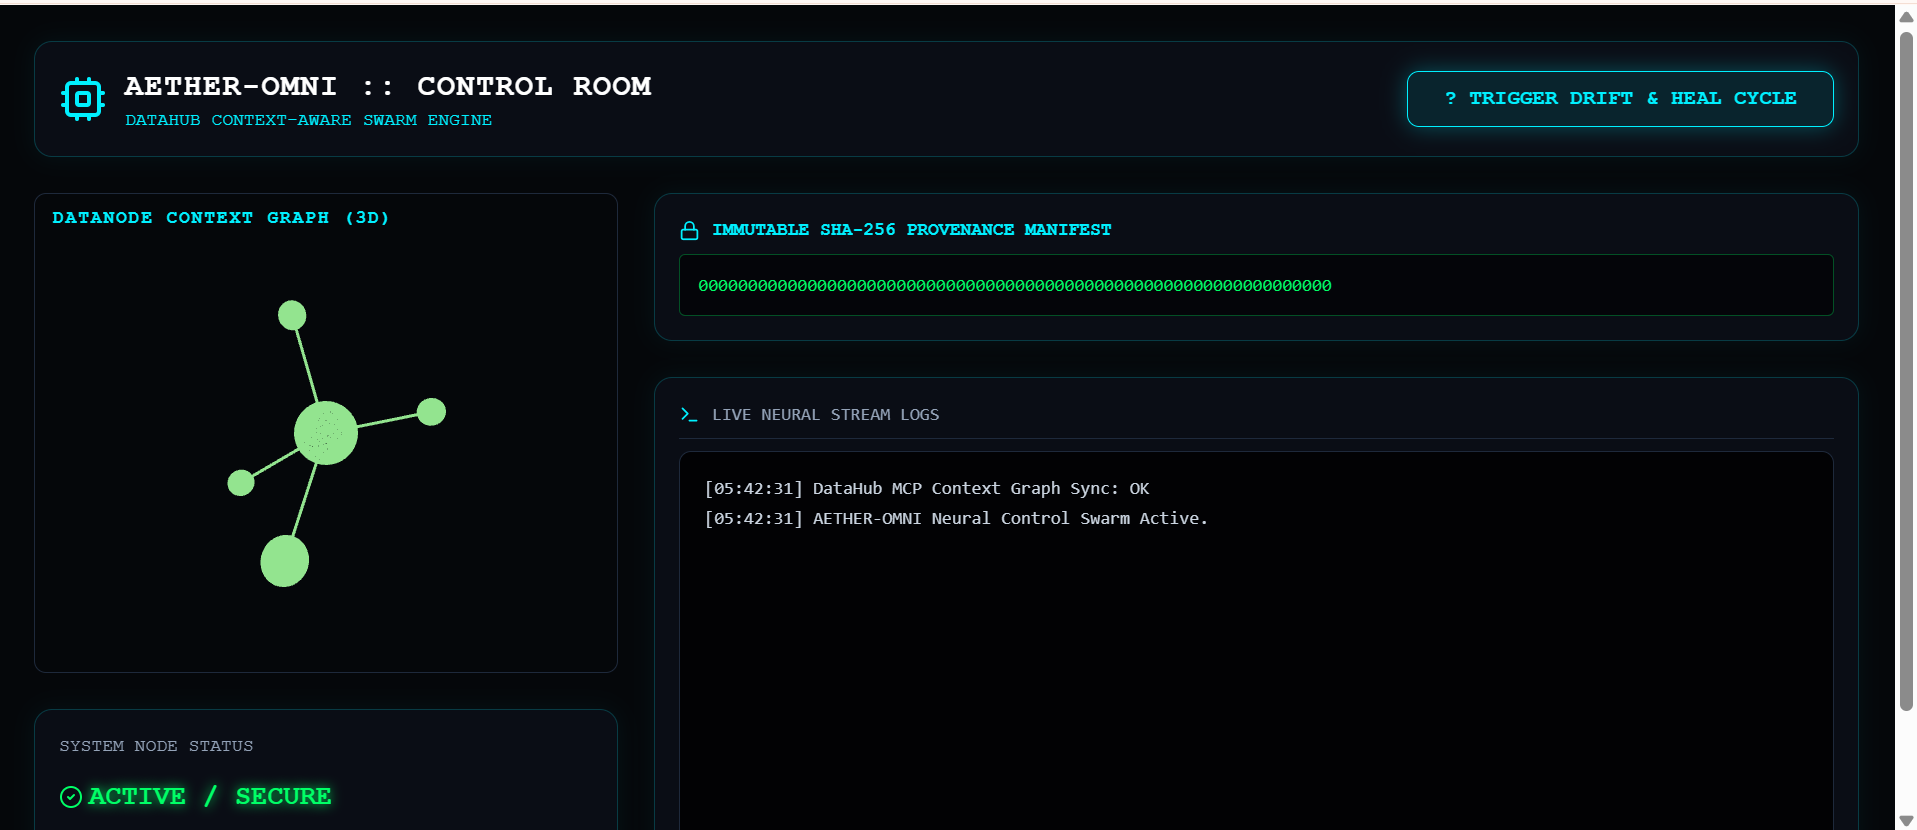Click the terminal prompt icon beside Live Neural Stream Logs
Viewport: 1917px width, 830px height.
point(689,414)
